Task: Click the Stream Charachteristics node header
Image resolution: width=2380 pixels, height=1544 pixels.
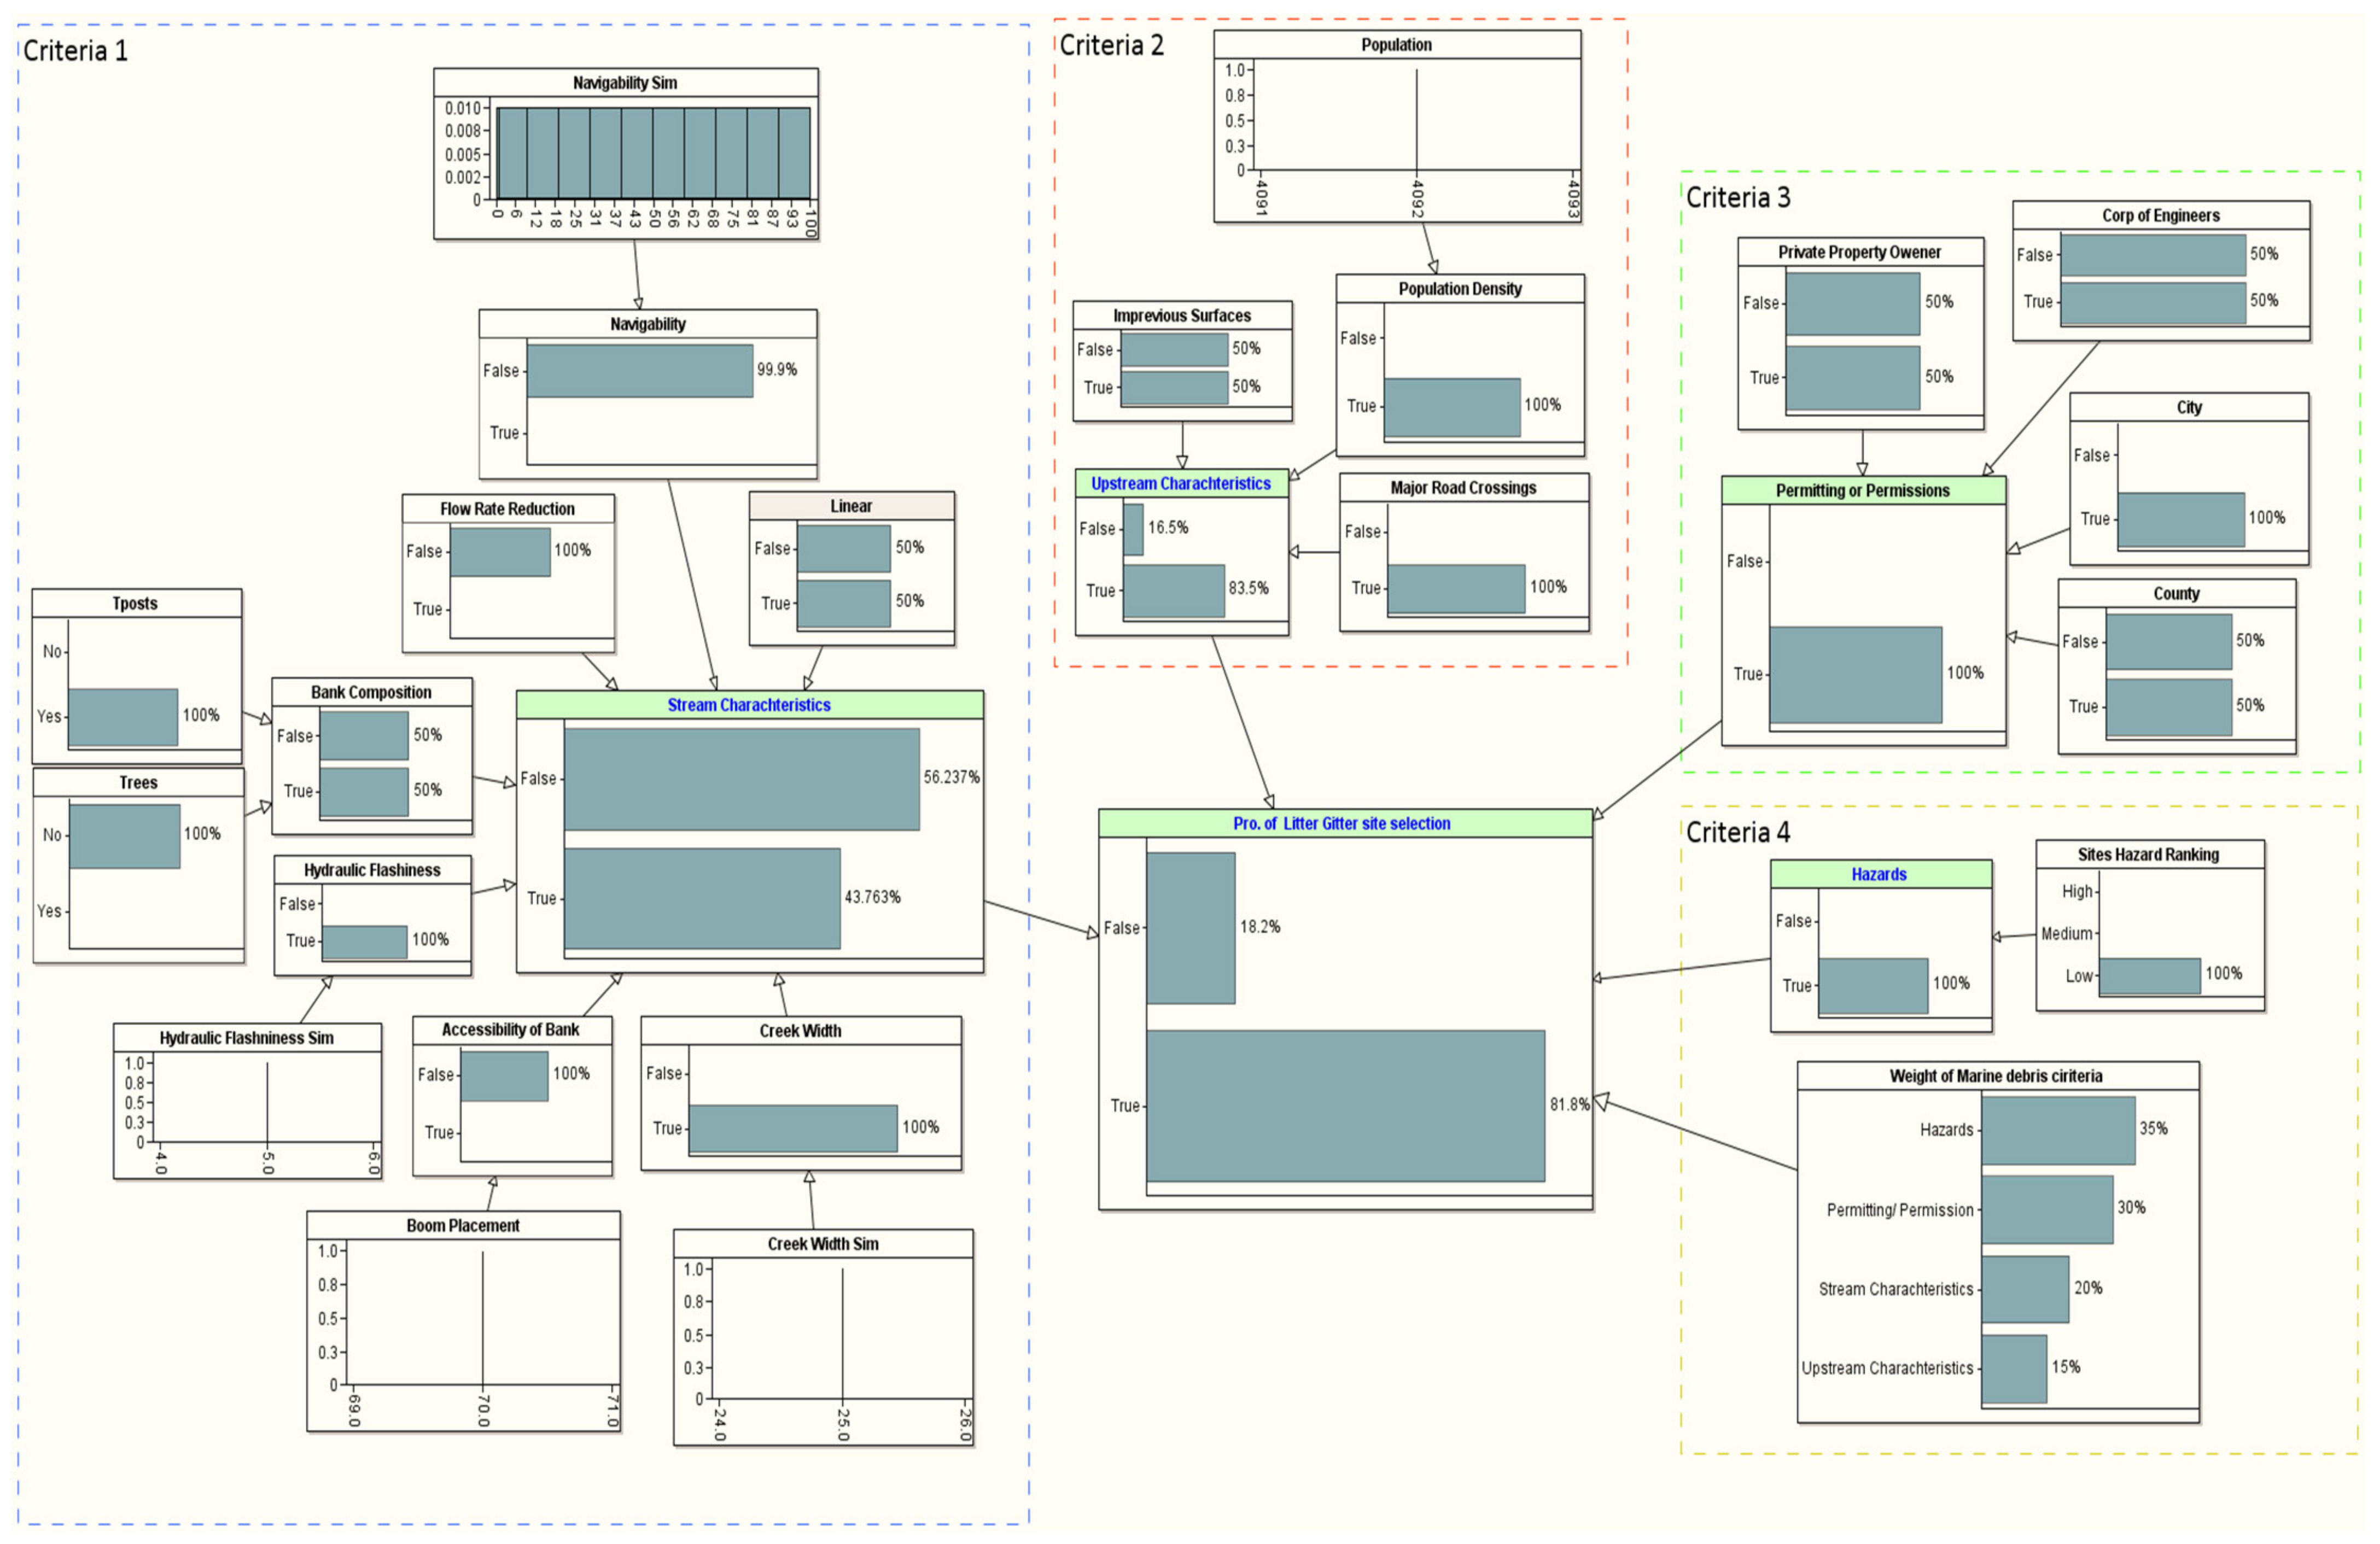Action: (749, 705)
